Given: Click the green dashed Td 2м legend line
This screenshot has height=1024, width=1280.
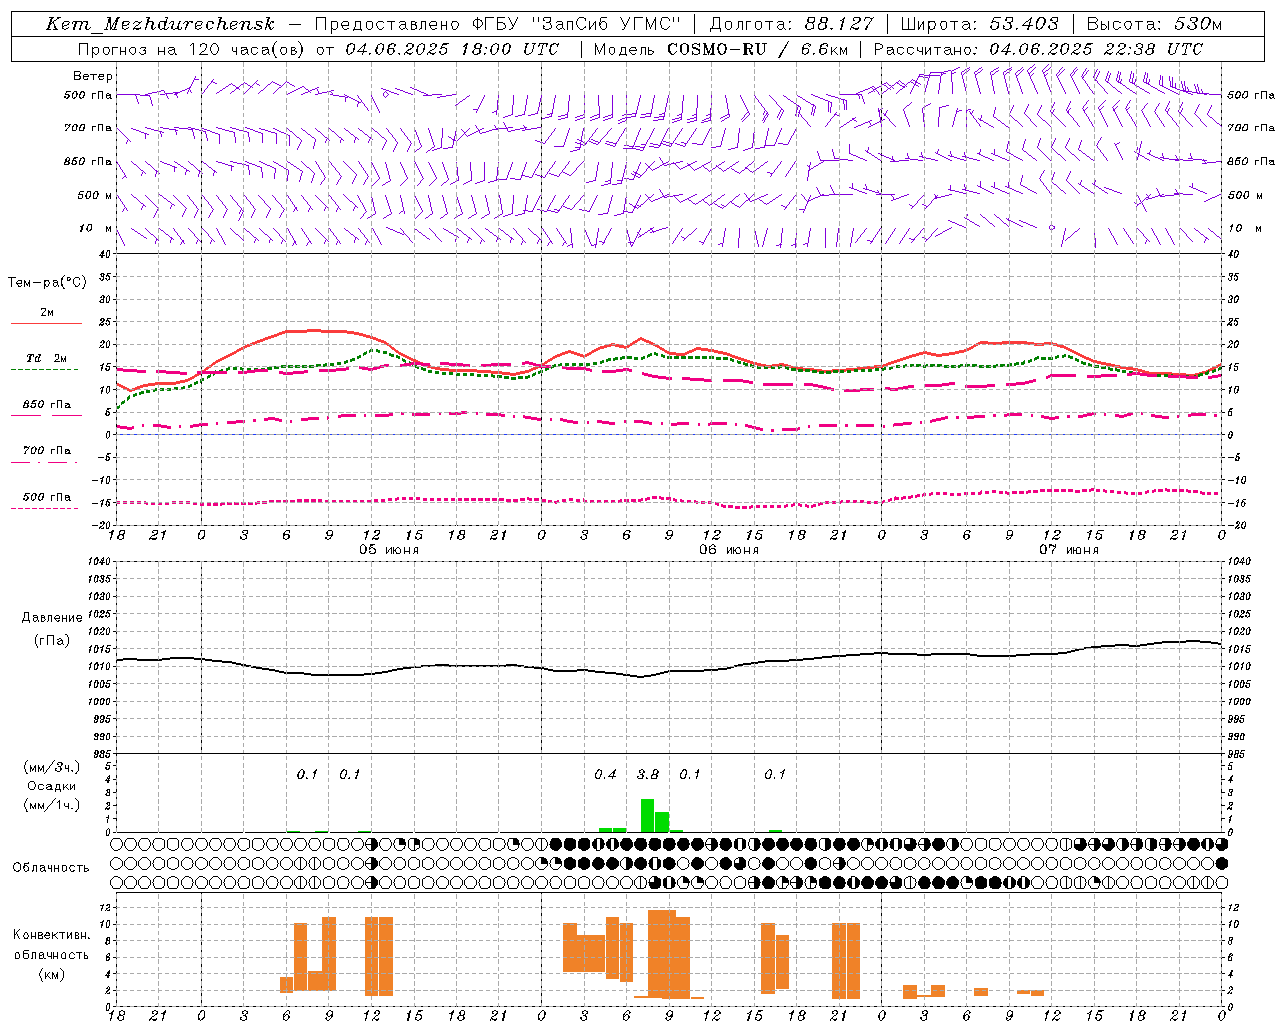Looking at the screenshot, I should tap(44, 369).
